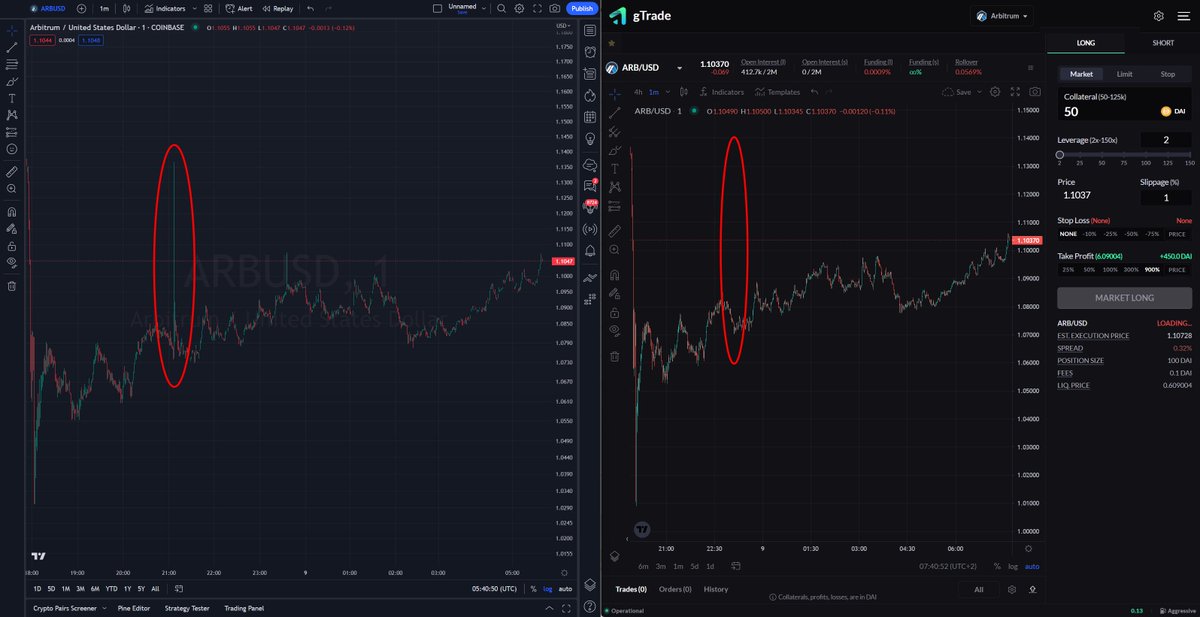This screenshot has height=617, width=1200.
Task: Select Trend Line tool in TradingView left toolbar
Action: [12, 47]
